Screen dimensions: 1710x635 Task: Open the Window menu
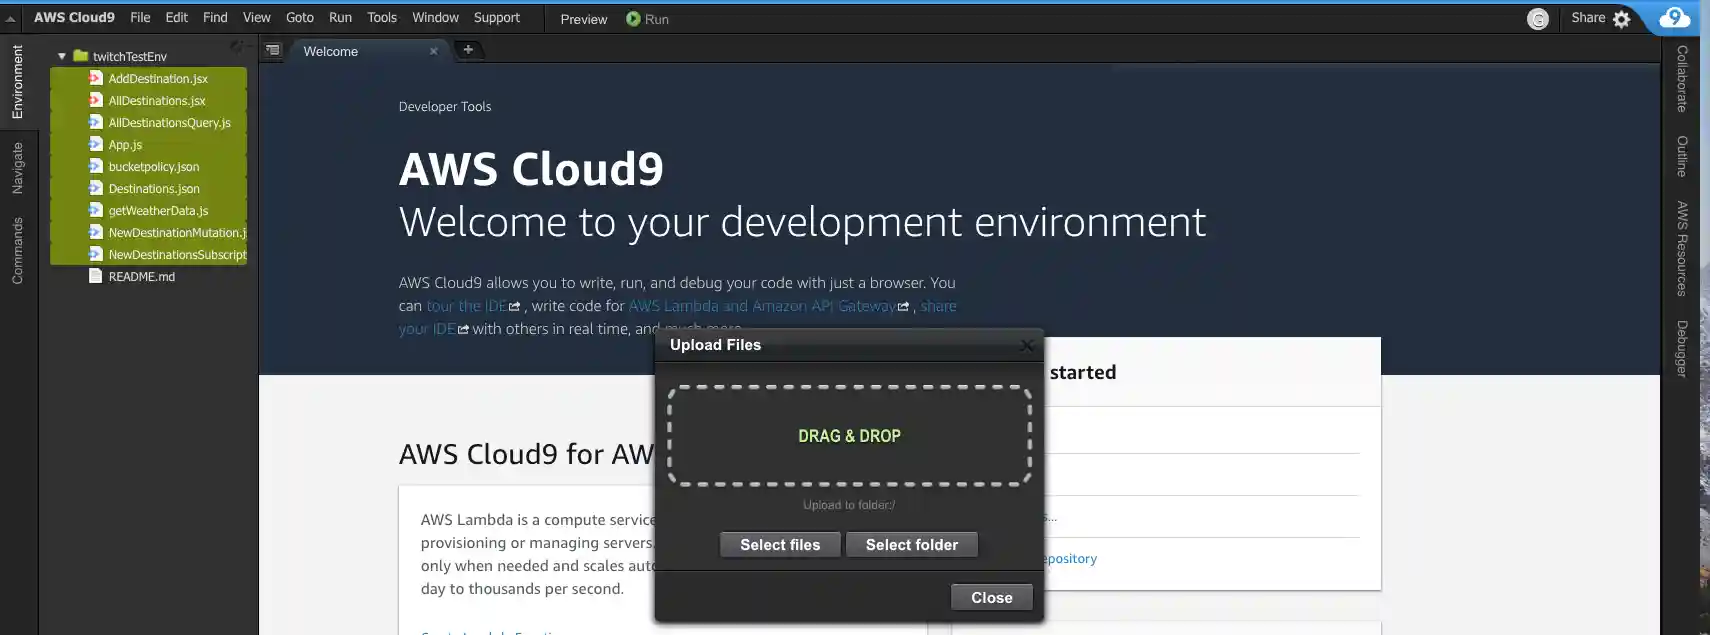click(436, 17)
